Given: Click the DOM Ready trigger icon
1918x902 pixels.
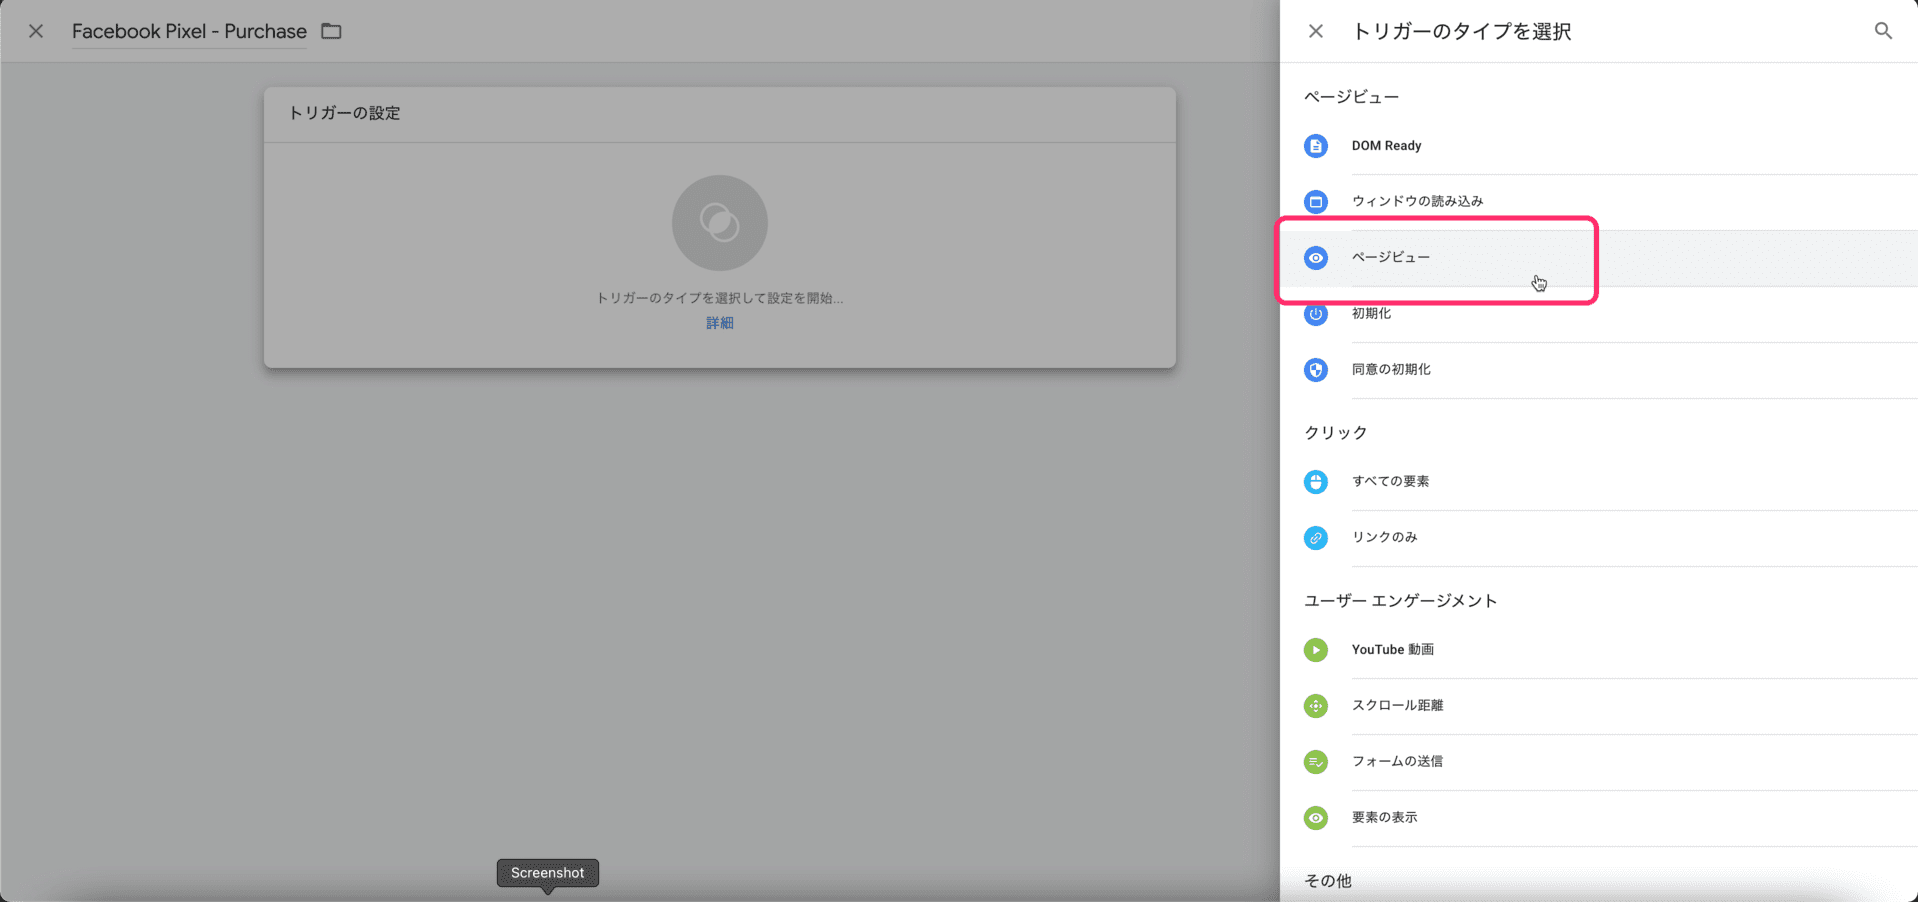Looking at the screenshot, I should [1316, 146].
